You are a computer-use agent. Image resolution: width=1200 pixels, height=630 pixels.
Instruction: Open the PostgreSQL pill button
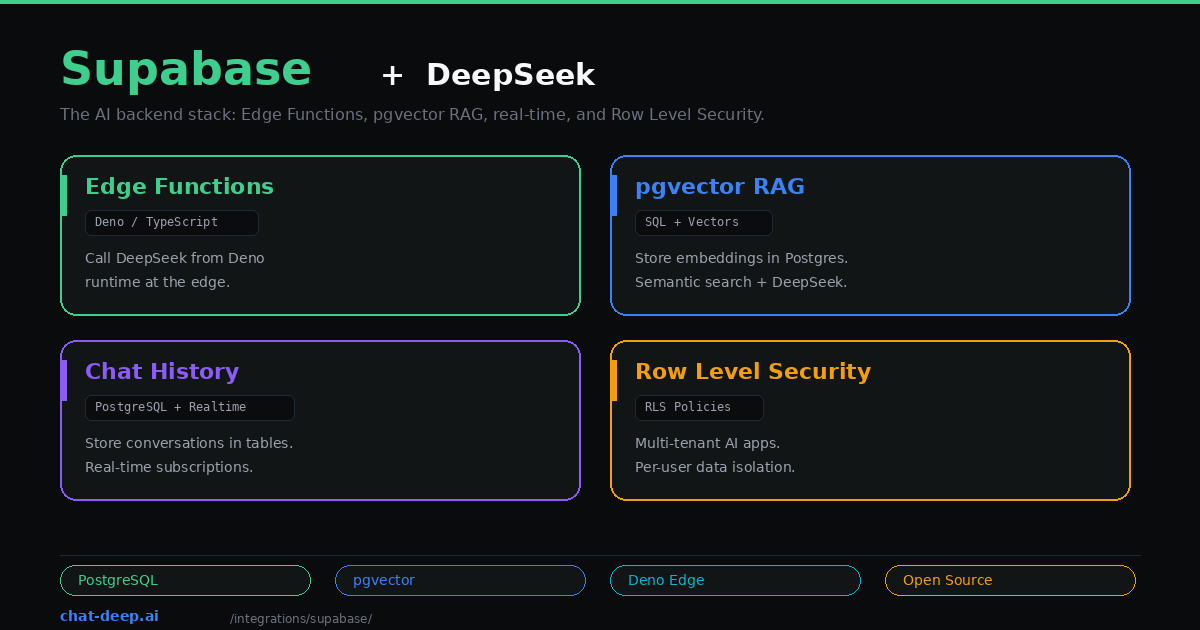point(185,580)
